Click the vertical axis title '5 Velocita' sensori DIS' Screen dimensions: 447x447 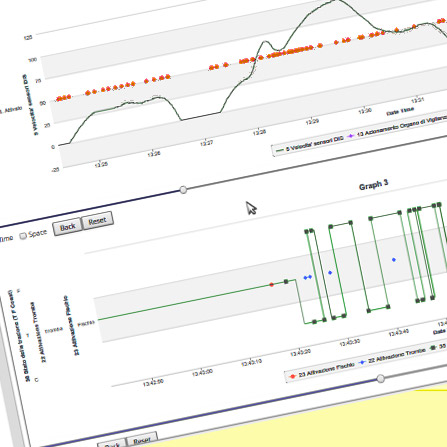pos(31,104)
